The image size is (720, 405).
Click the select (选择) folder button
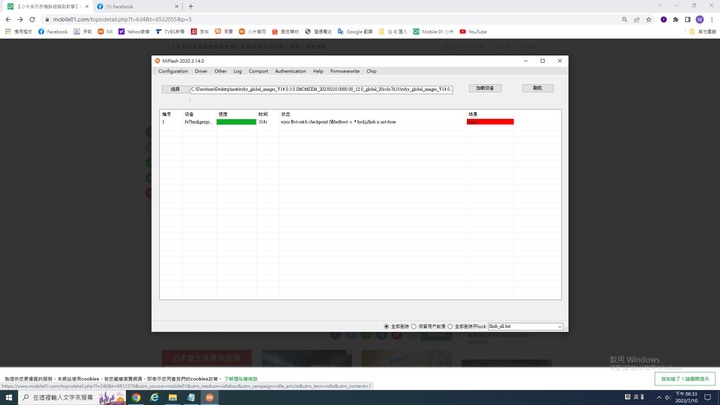tap(175, 89)
